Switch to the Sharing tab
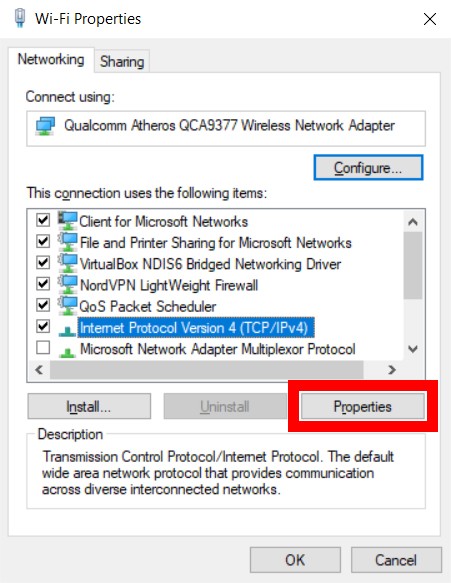 pos(122,61)
